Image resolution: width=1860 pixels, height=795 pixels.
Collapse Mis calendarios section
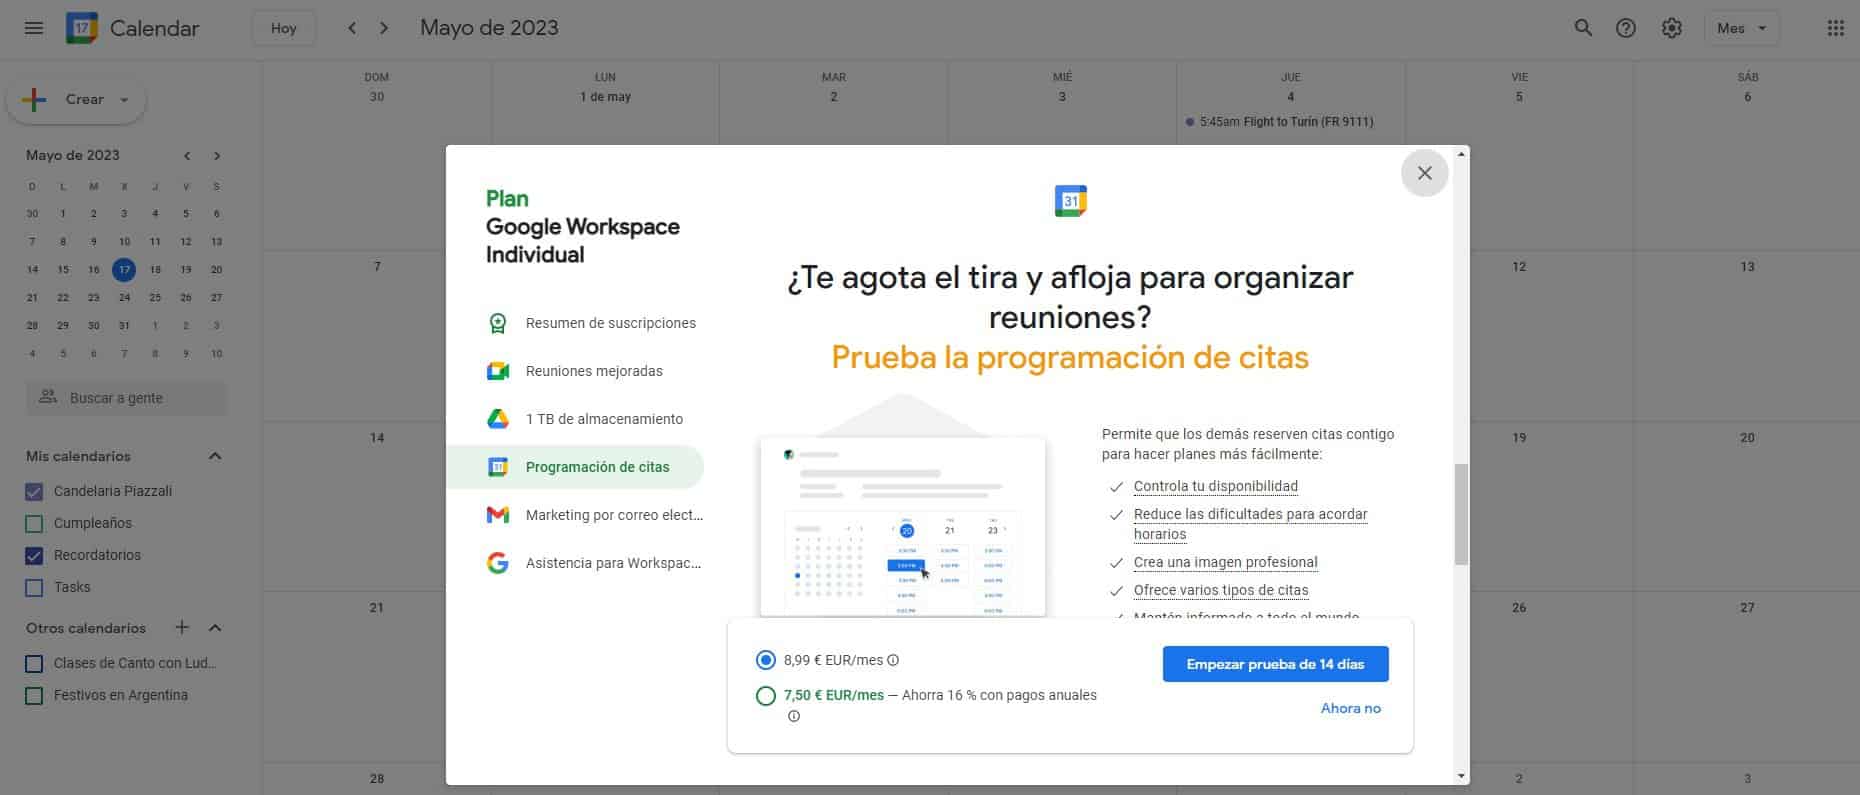(x=215, y=456)
